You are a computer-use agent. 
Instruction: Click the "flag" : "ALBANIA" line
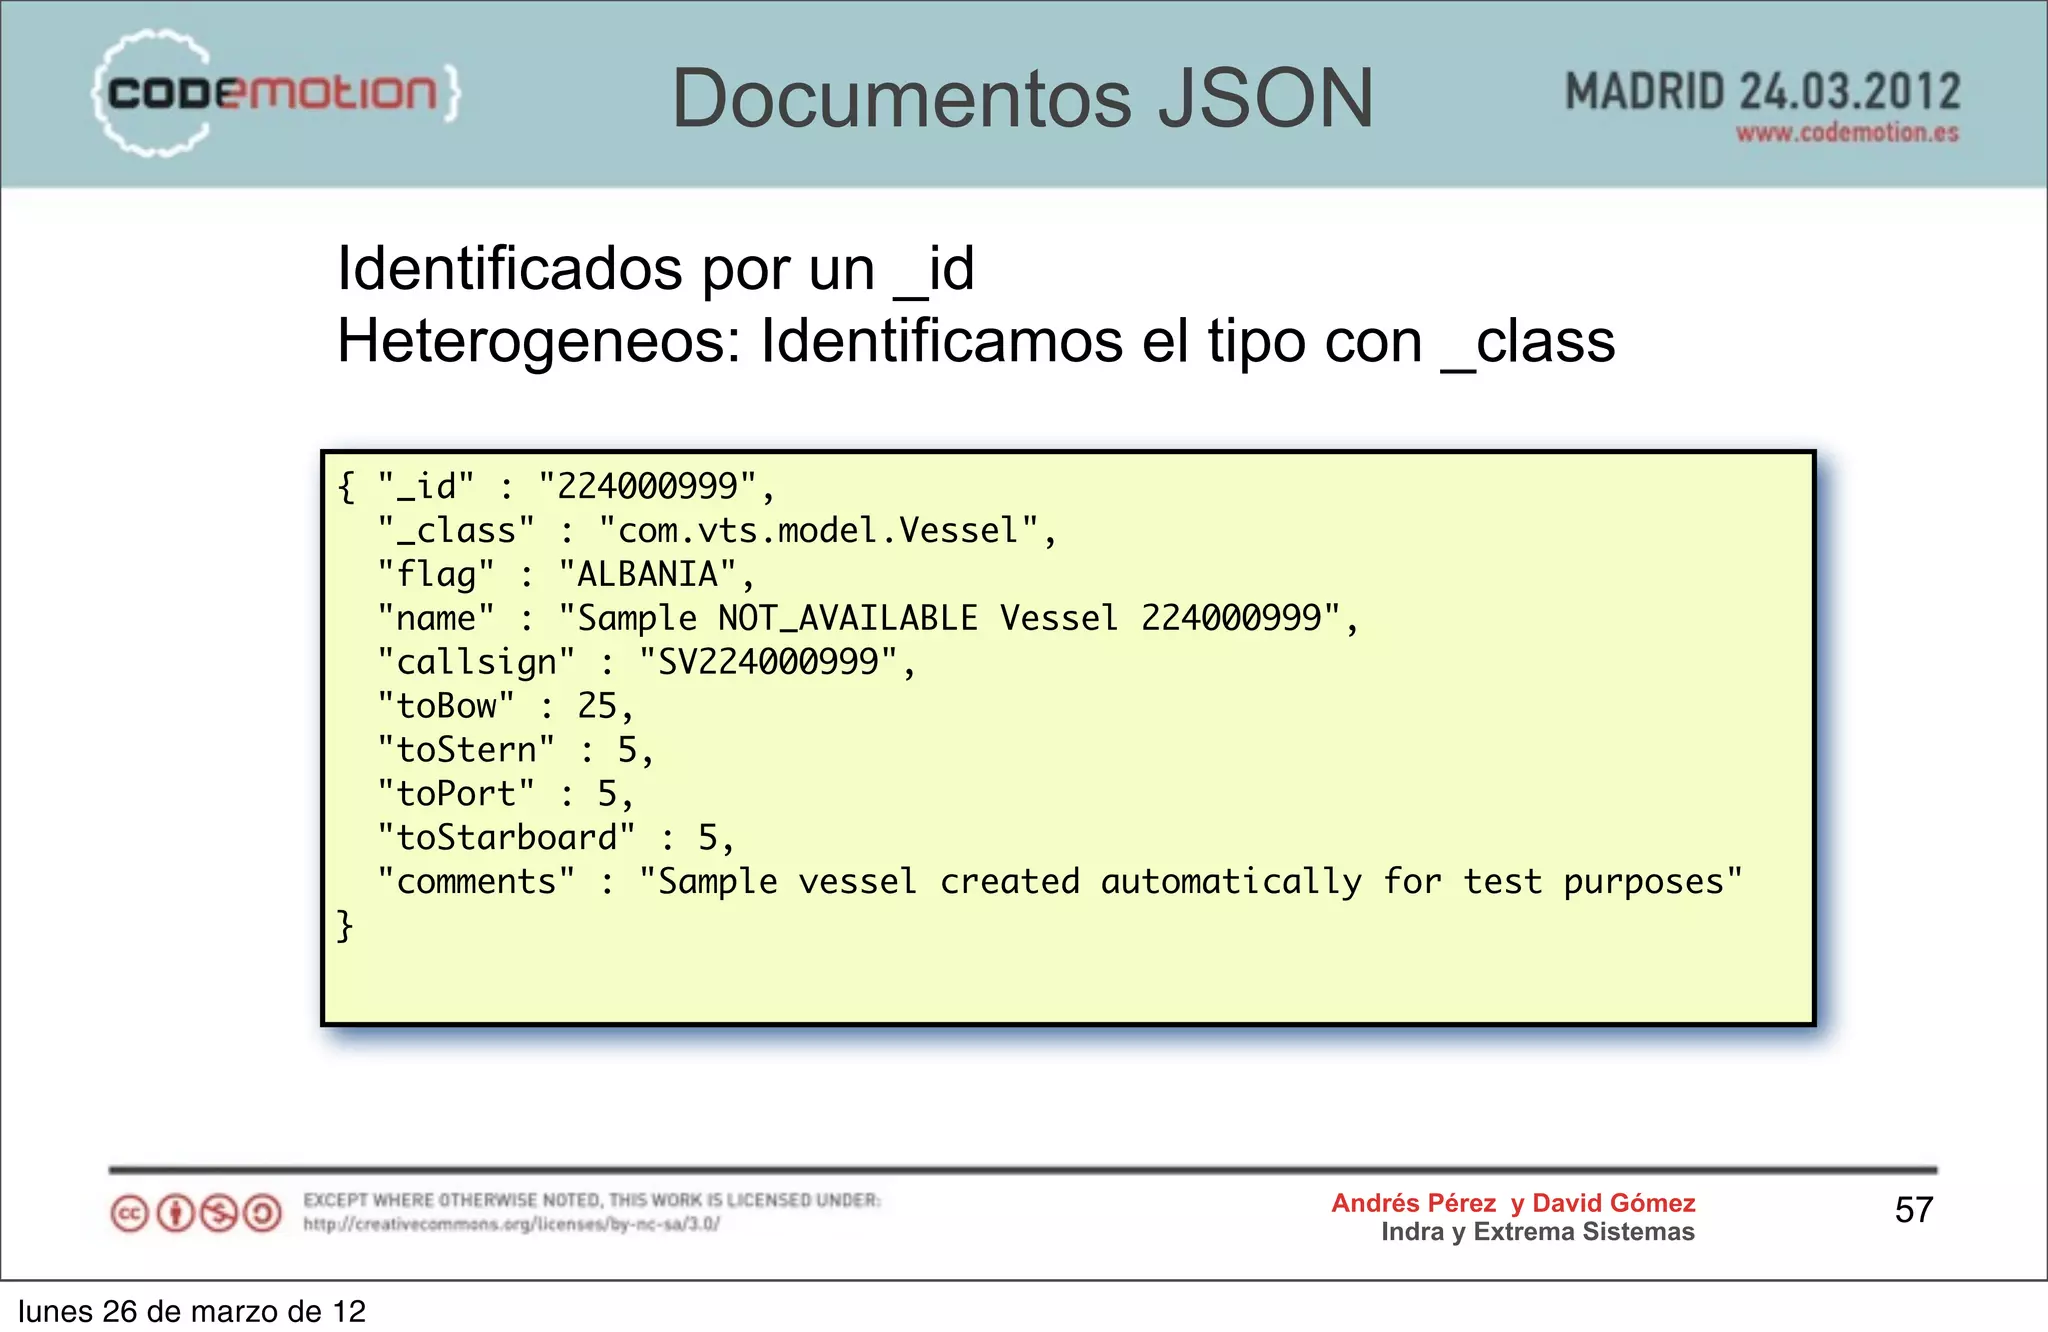coord(565,575)
